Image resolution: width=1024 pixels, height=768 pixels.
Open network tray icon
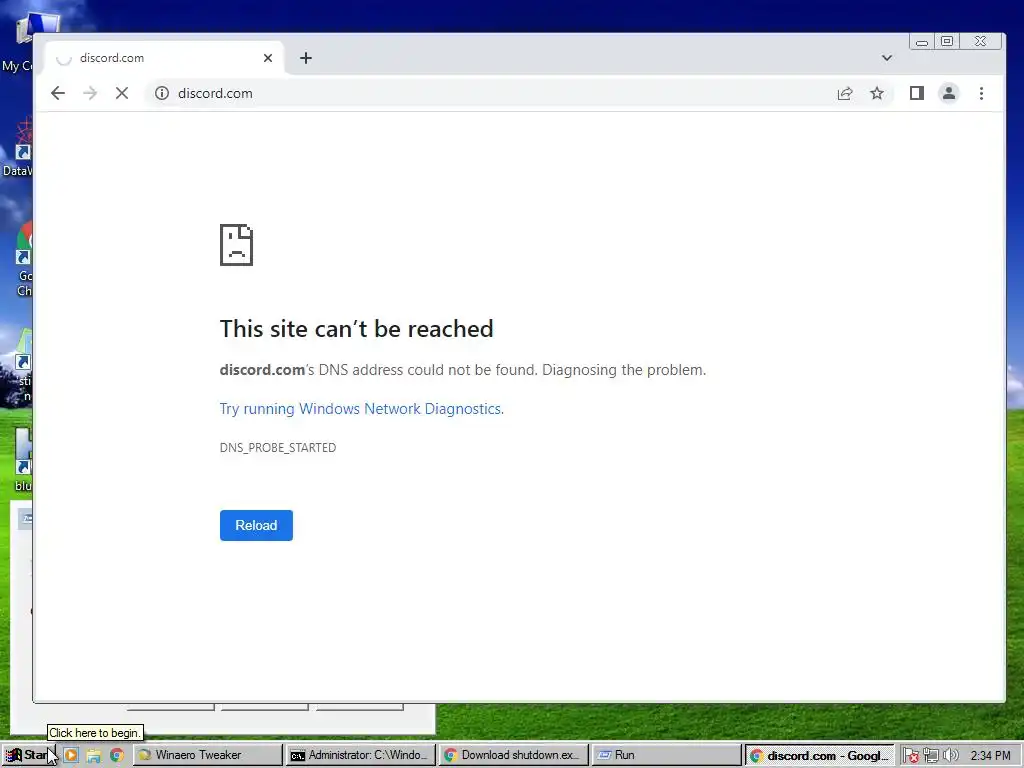pyautogui.click(x=931, y=756)
